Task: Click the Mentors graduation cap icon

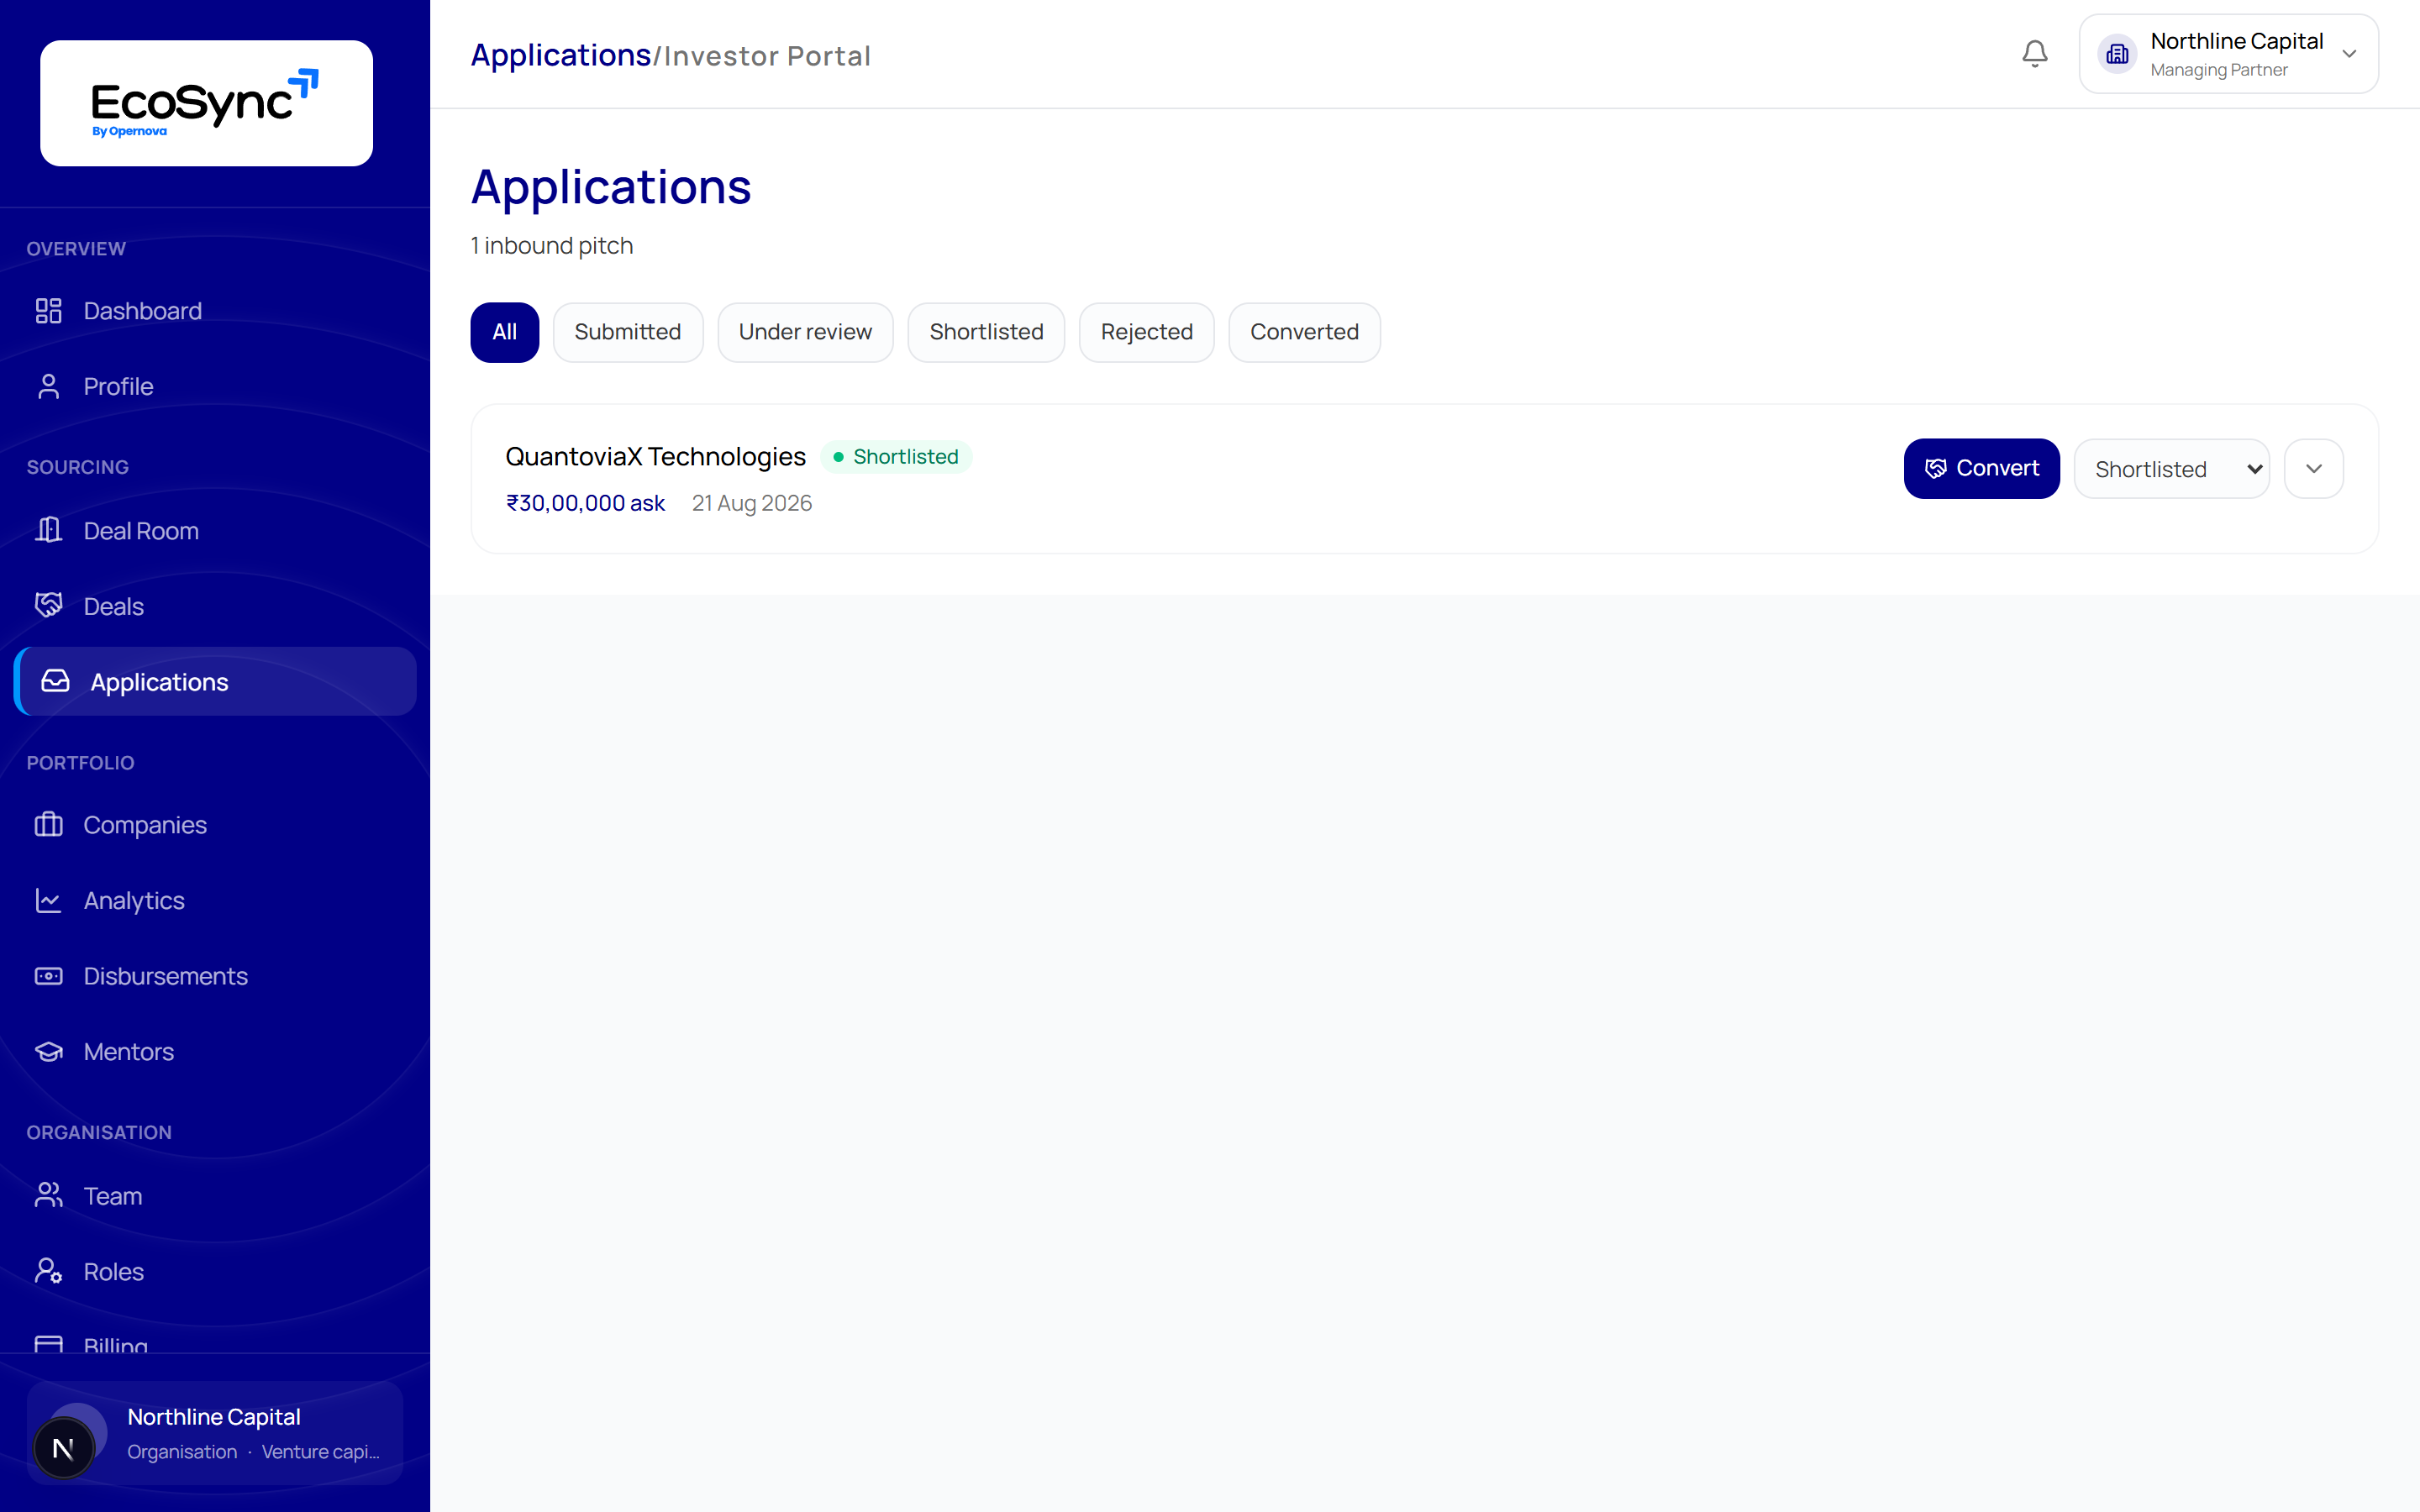Action: click(49, 1051)
